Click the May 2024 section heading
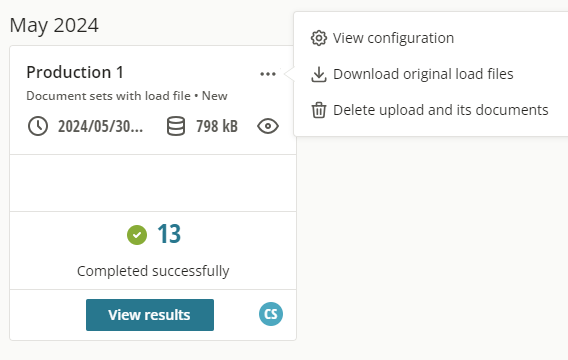 point(54,25)
